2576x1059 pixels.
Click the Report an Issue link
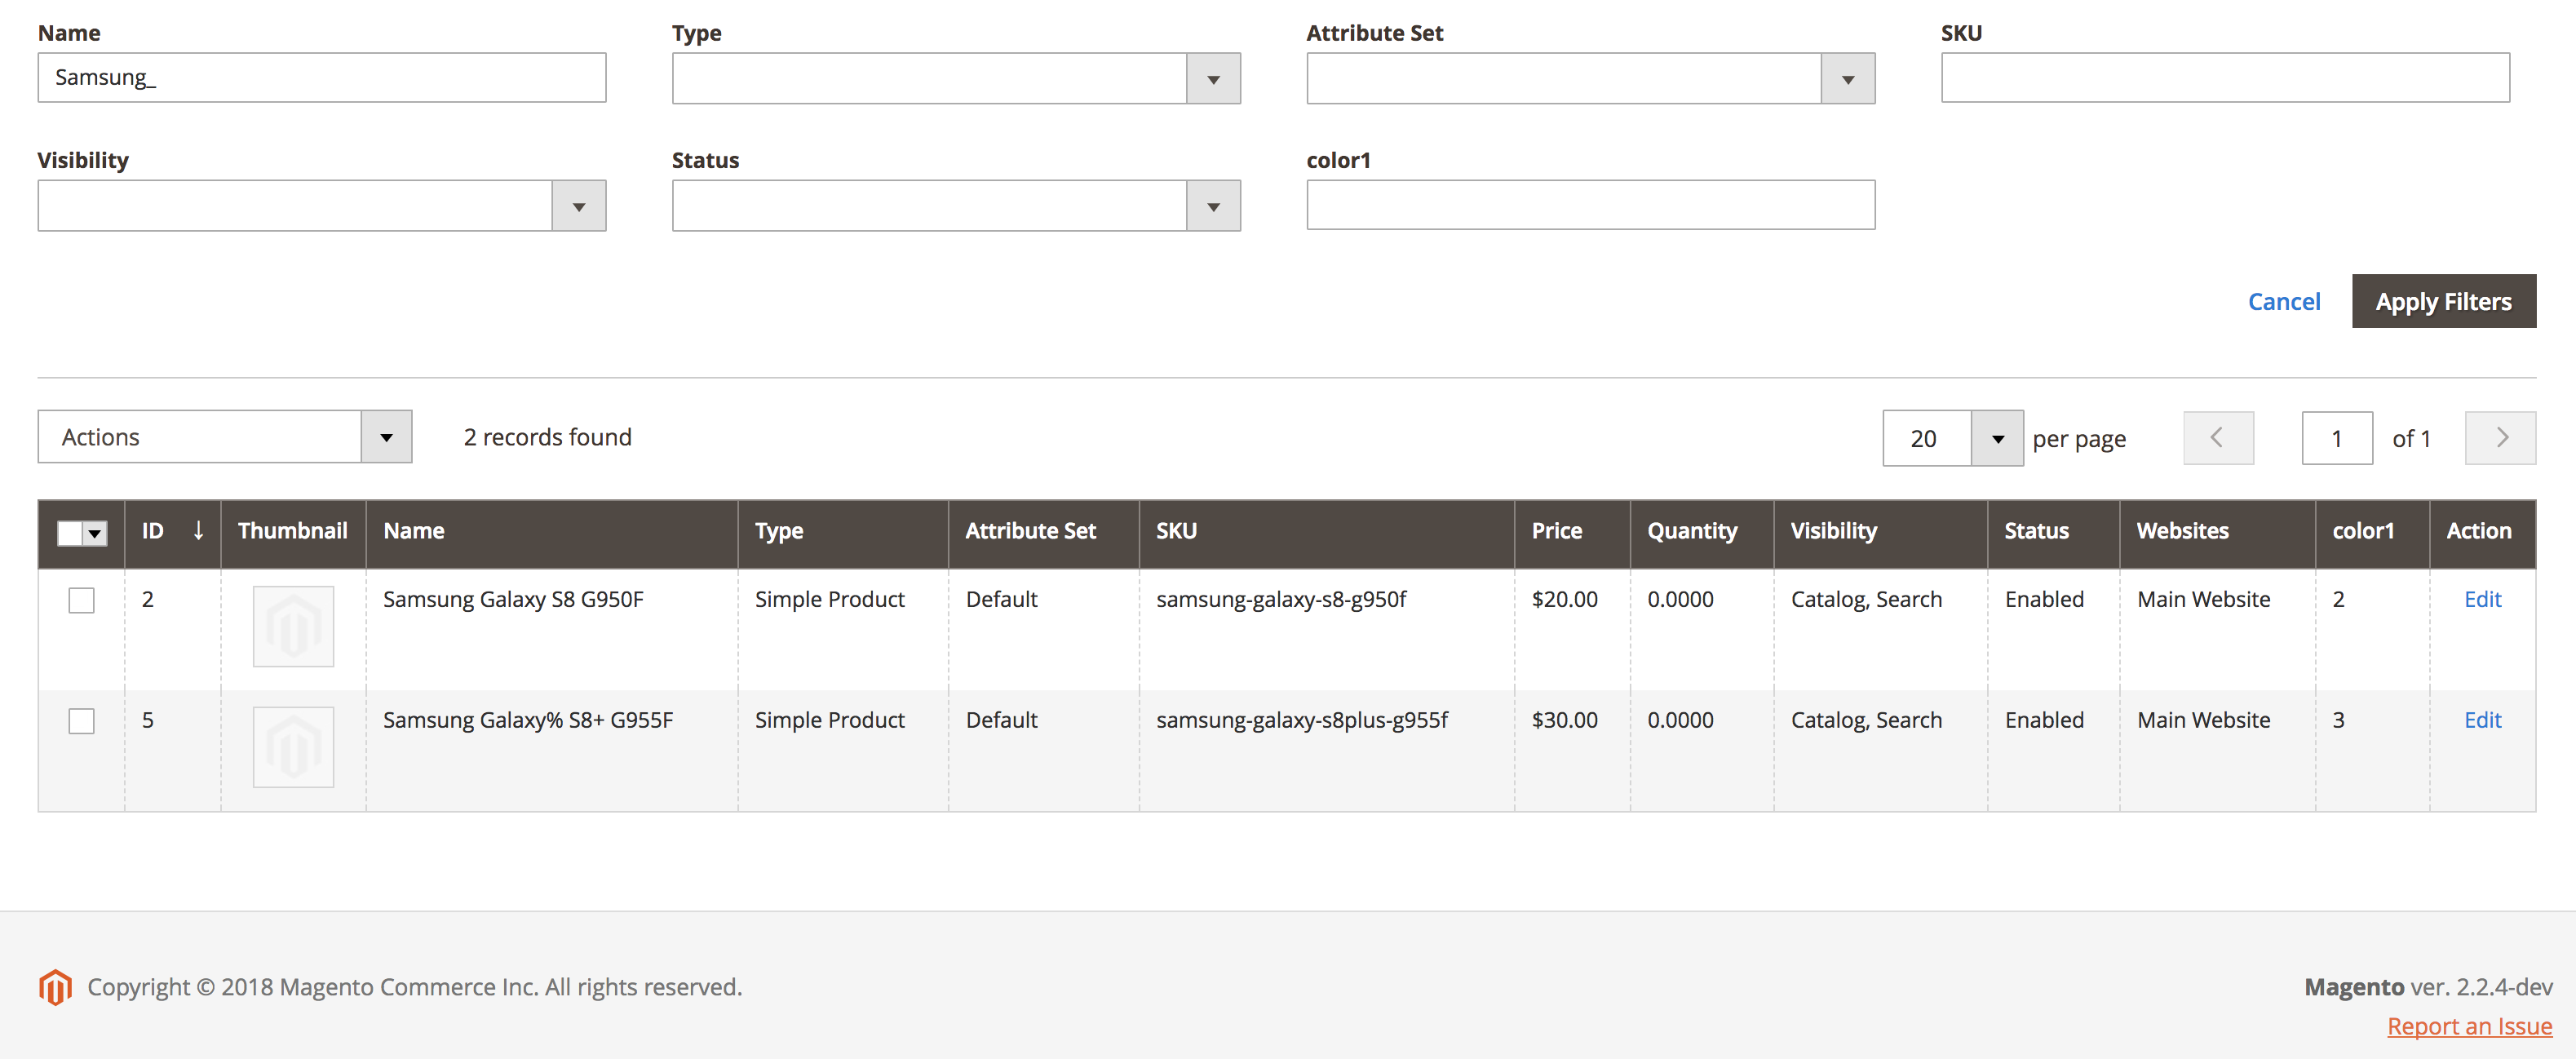tap(2468, 1026)
